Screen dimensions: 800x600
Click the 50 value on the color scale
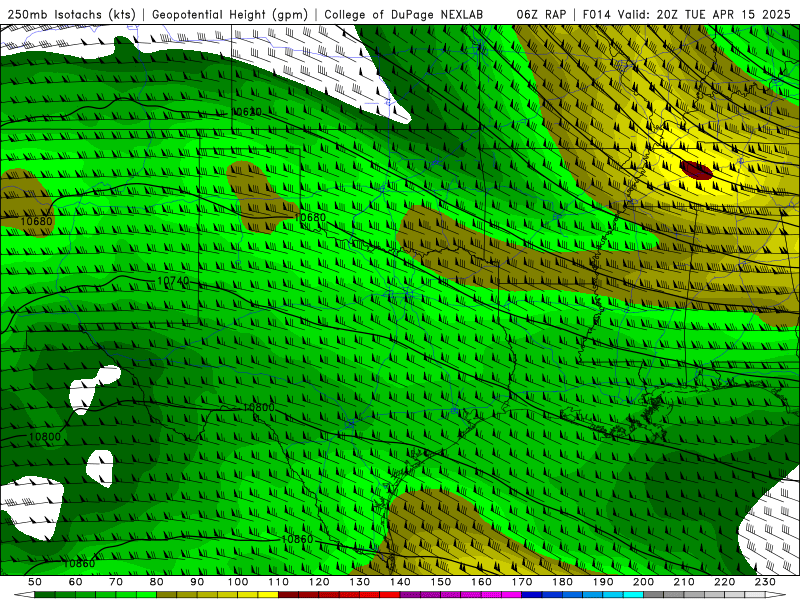point(35,582)
